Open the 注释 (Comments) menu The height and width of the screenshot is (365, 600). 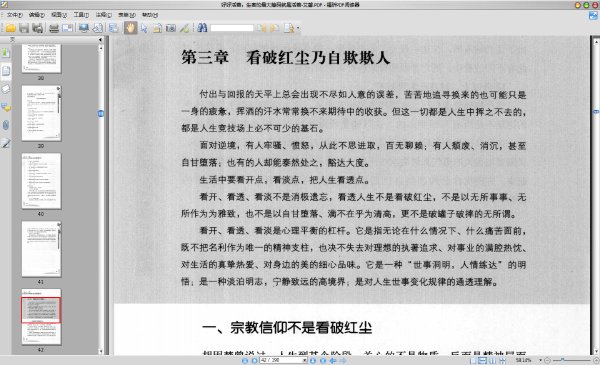103,15
